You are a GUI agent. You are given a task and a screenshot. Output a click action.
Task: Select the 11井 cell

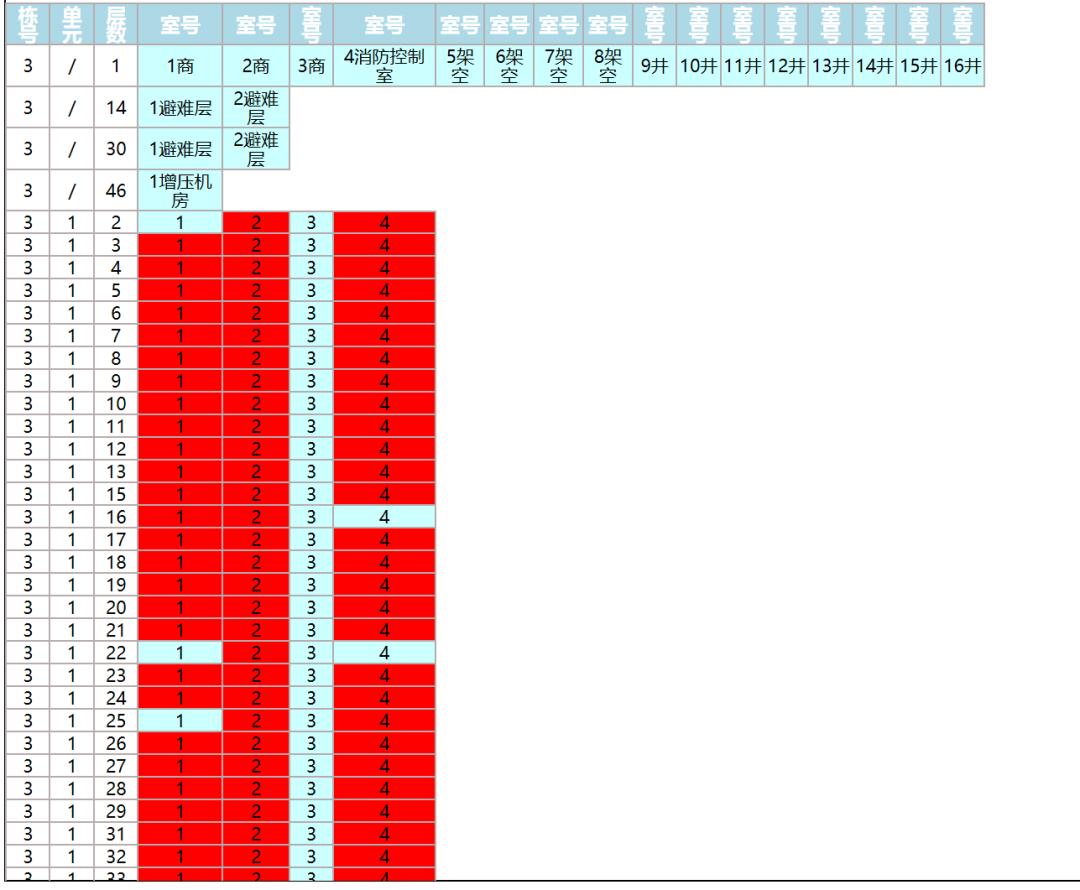pyautogui.click(x=742, y=66)
